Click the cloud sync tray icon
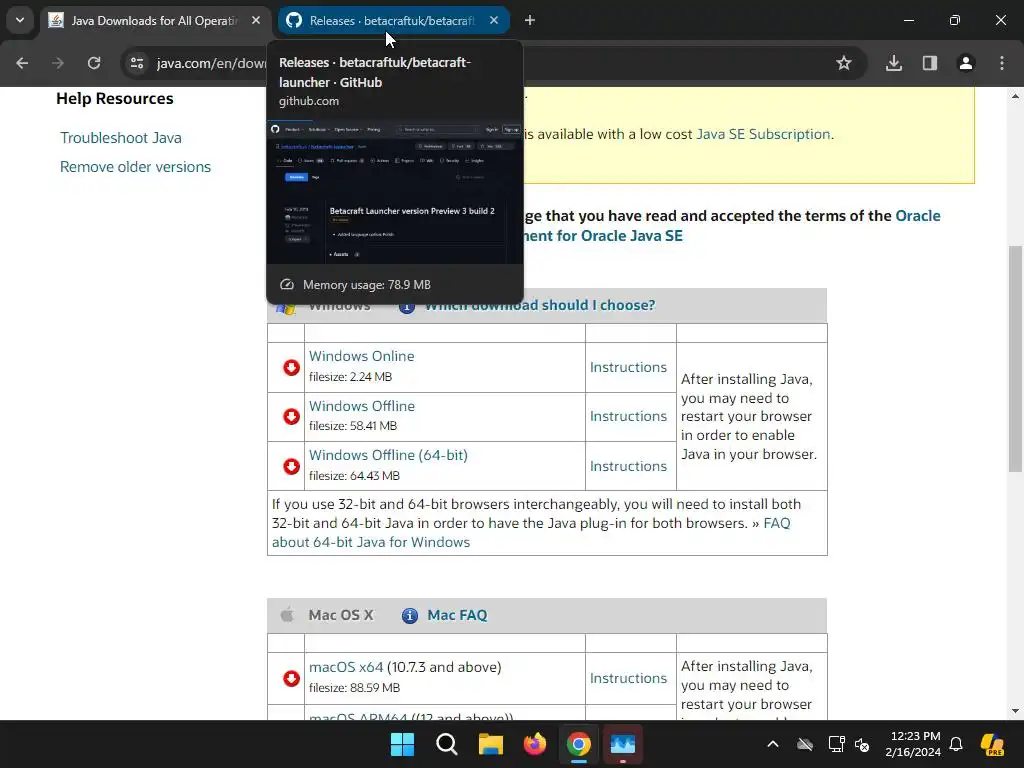1024x768 pixels. [805, 744]
